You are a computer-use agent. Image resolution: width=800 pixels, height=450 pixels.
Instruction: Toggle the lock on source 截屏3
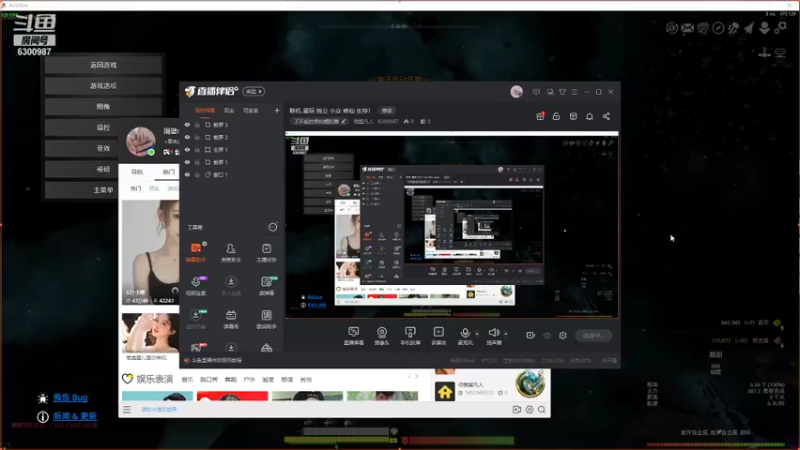(197, 124)
